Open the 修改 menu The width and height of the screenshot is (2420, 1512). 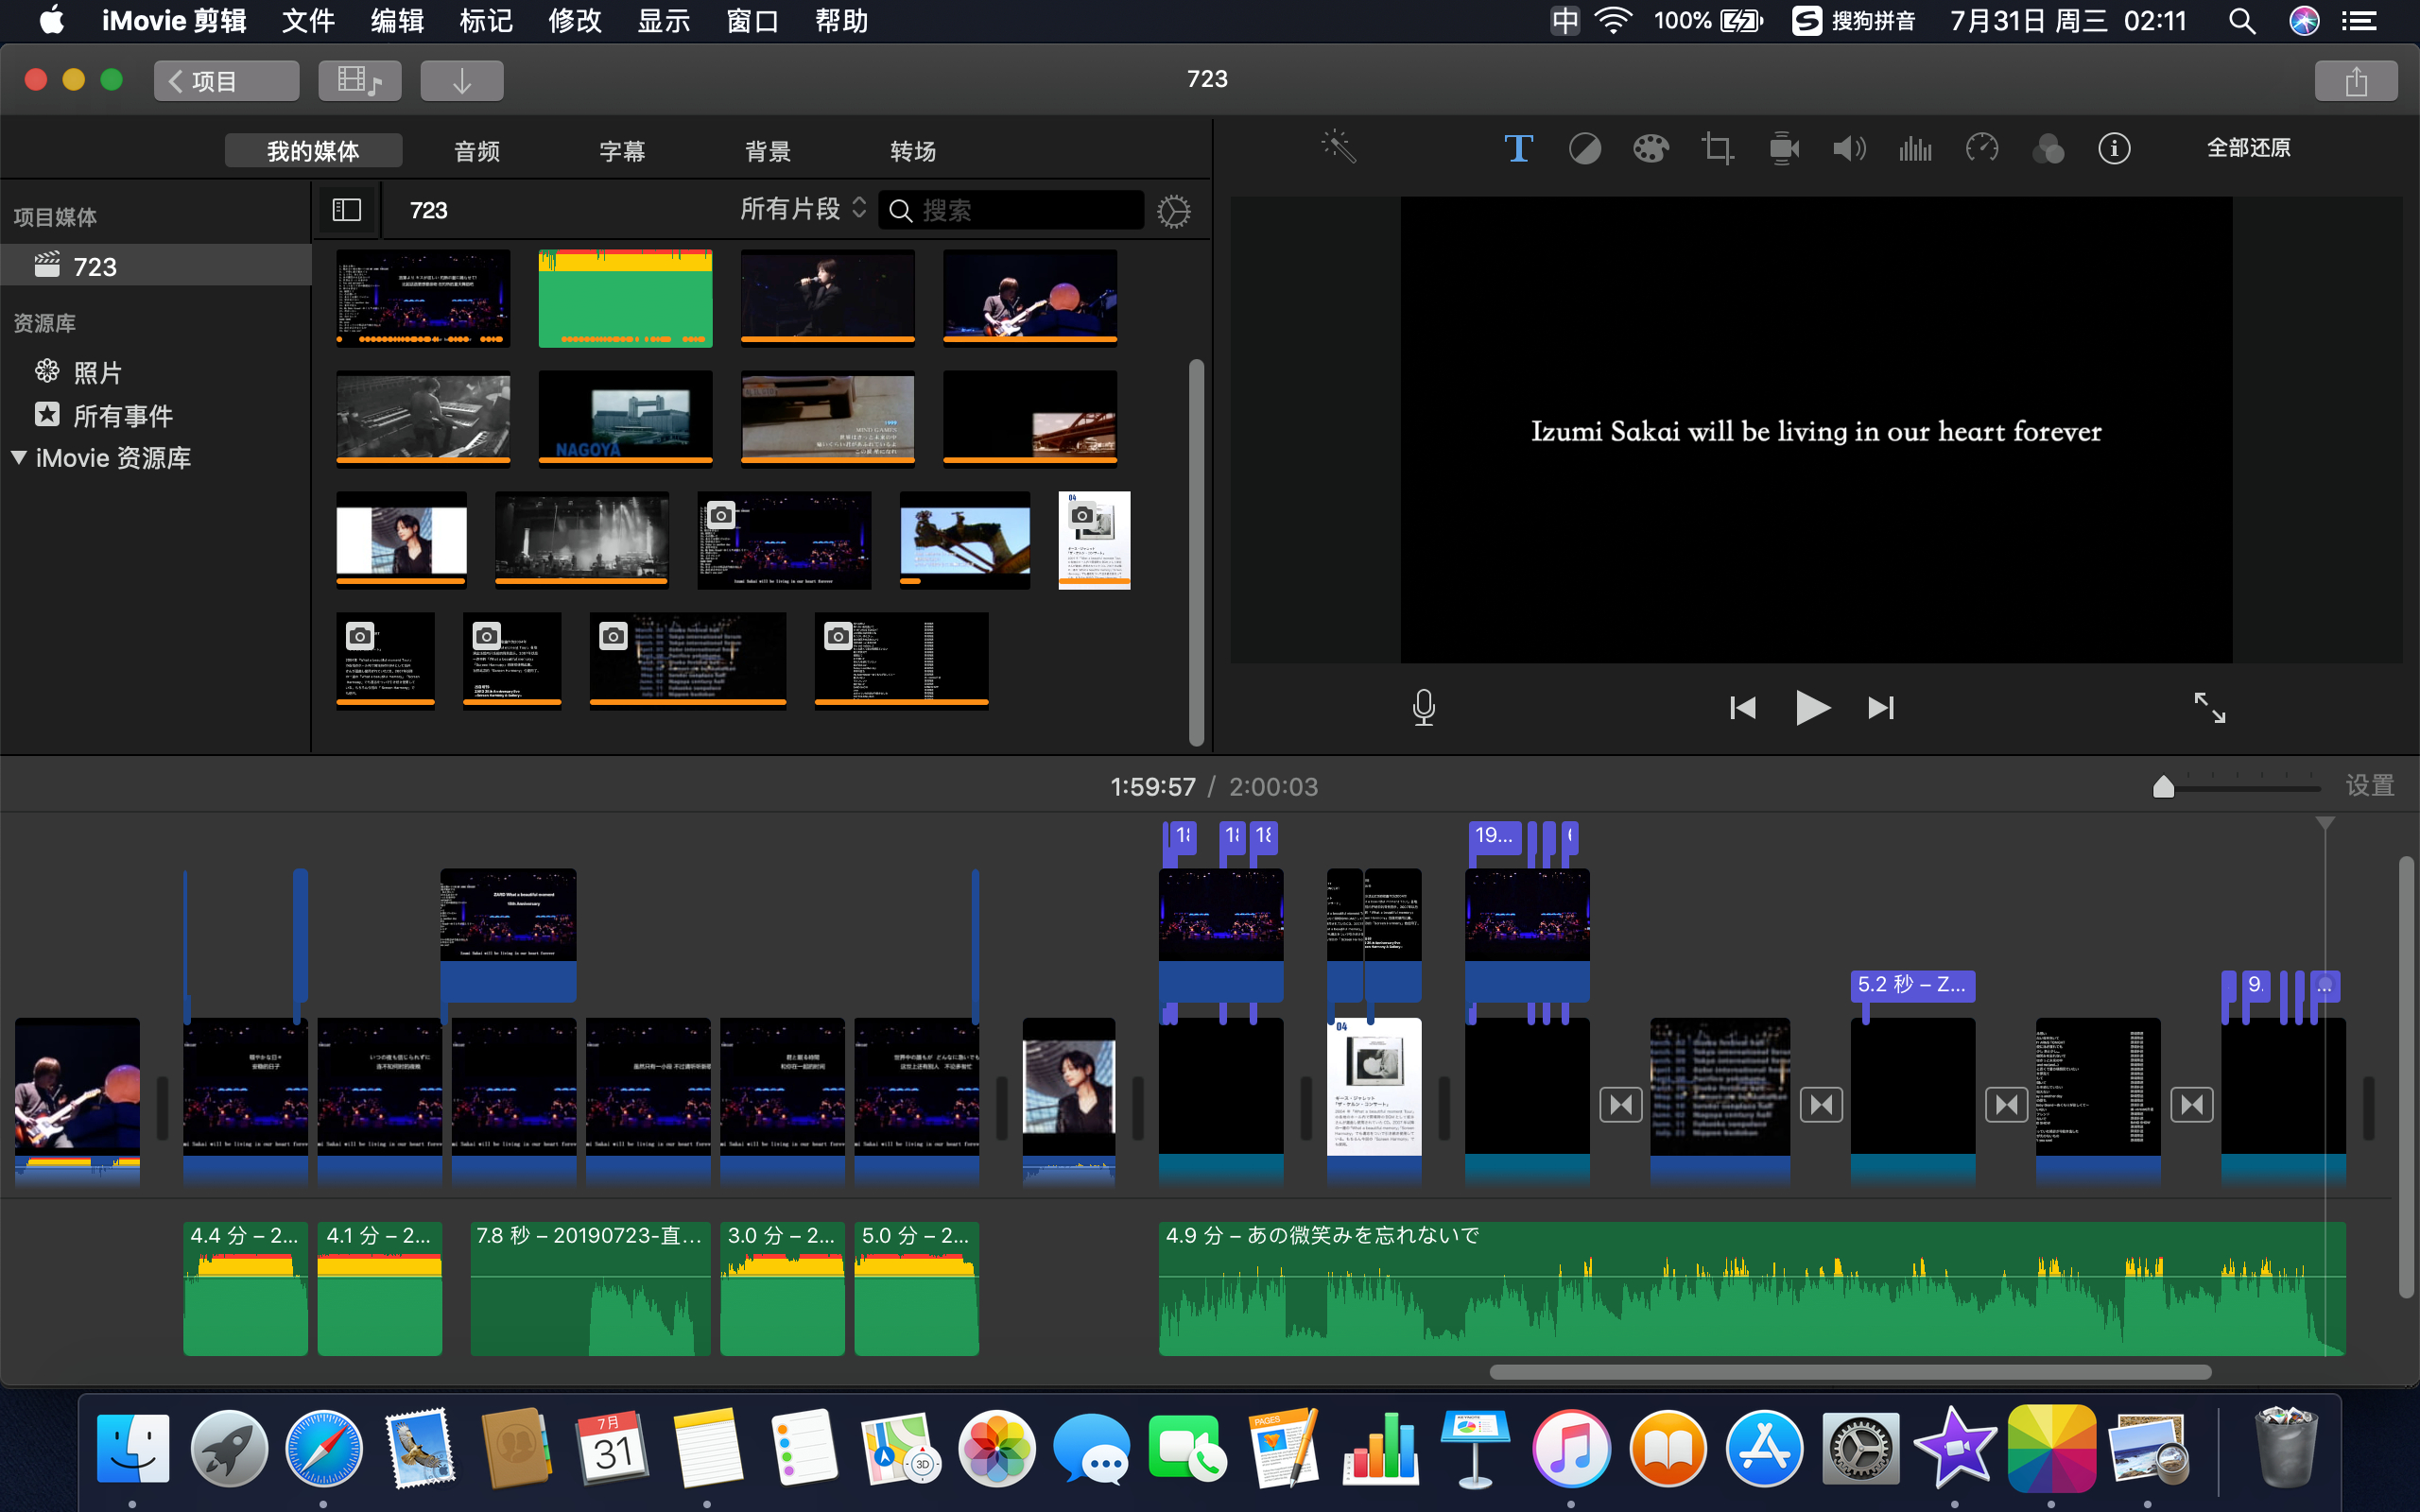click(575, 21)
